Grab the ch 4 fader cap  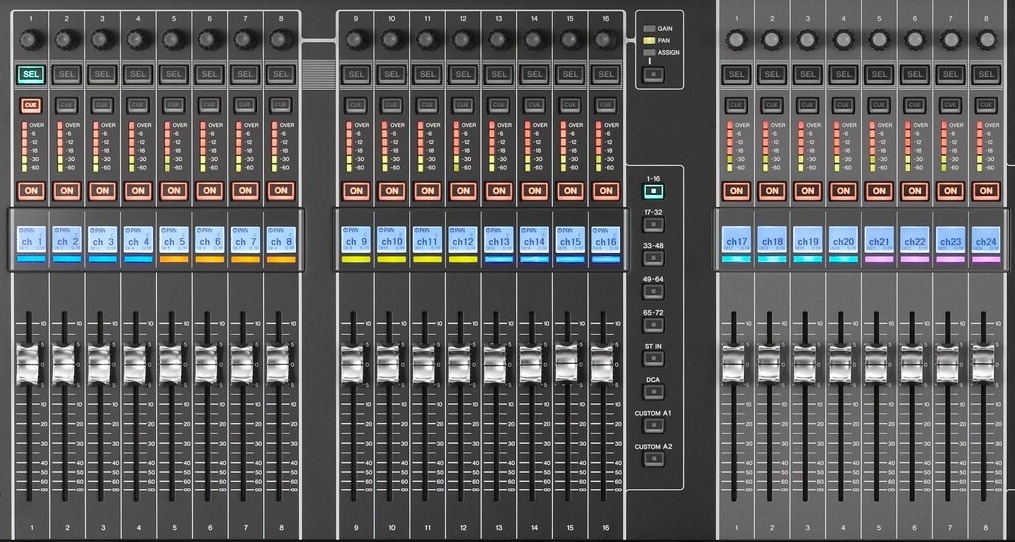pos(135,365)
